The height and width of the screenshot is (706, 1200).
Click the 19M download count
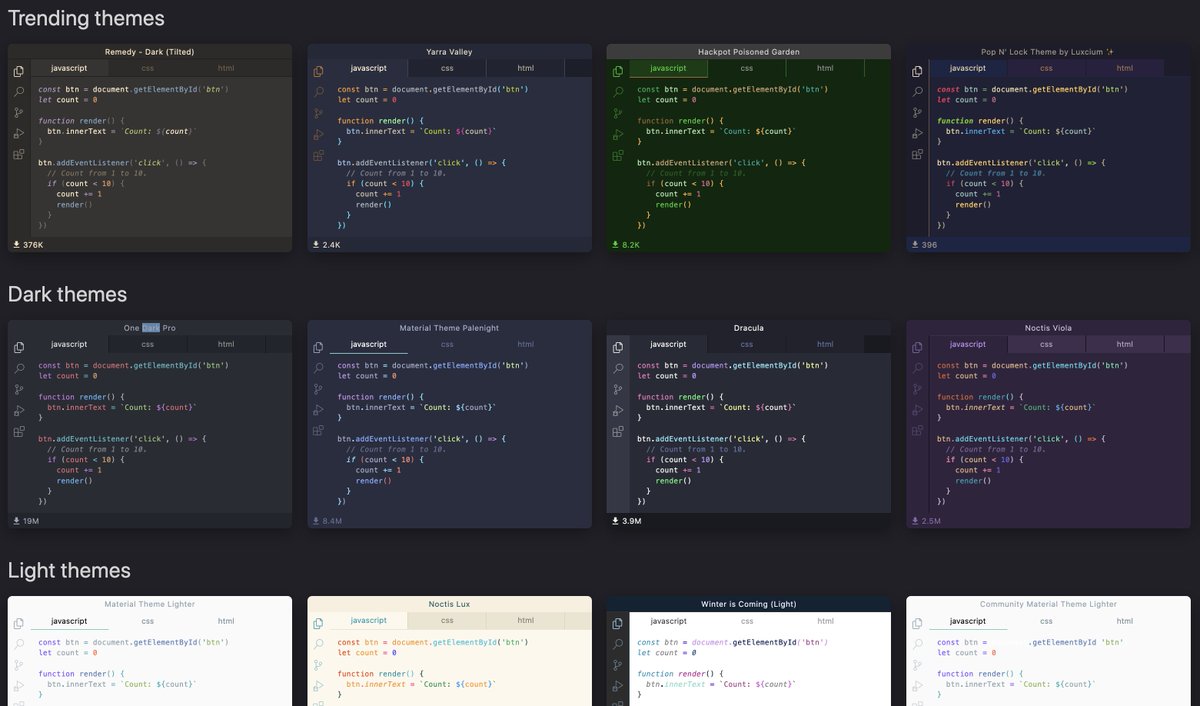click(31, 521)
